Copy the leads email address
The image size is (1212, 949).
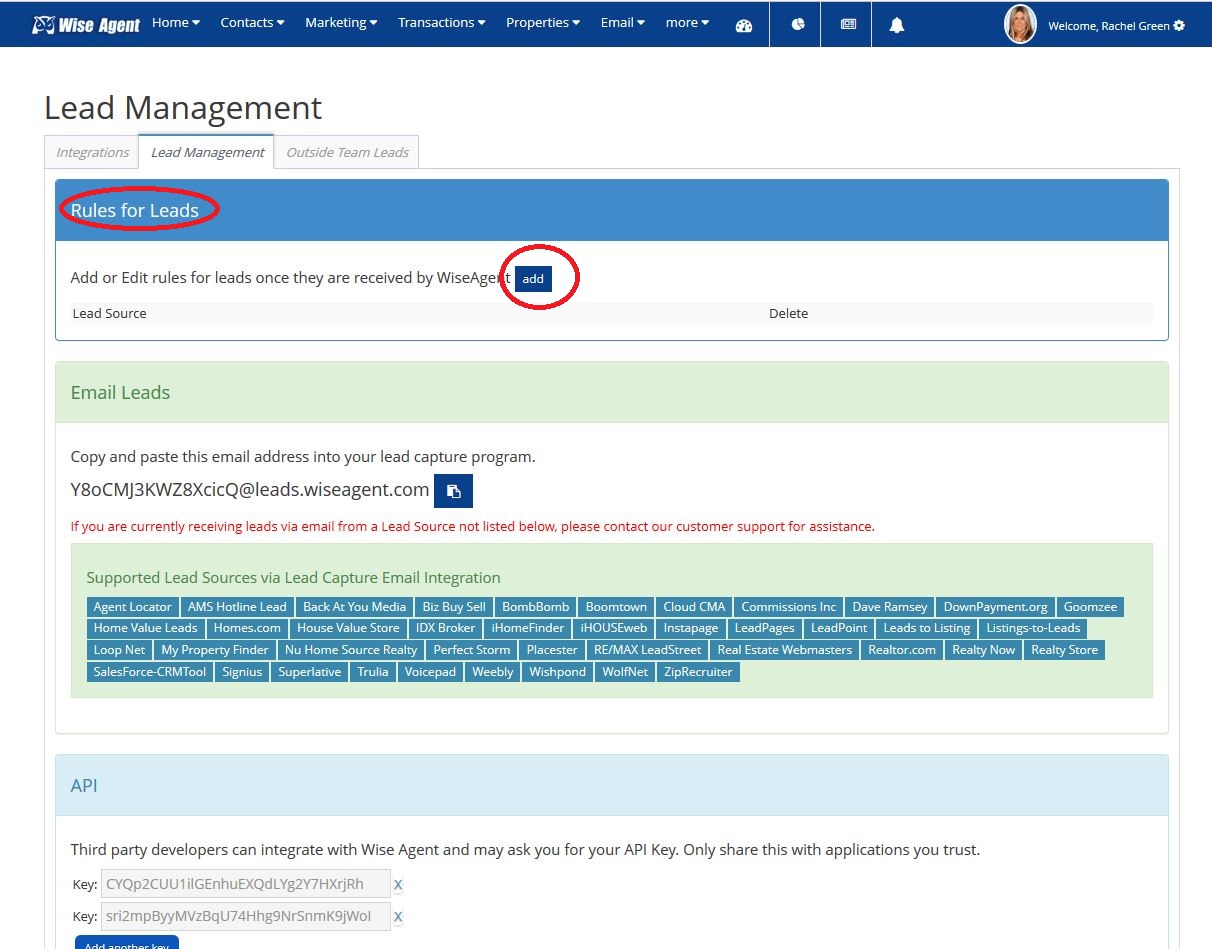pos(453,491)
